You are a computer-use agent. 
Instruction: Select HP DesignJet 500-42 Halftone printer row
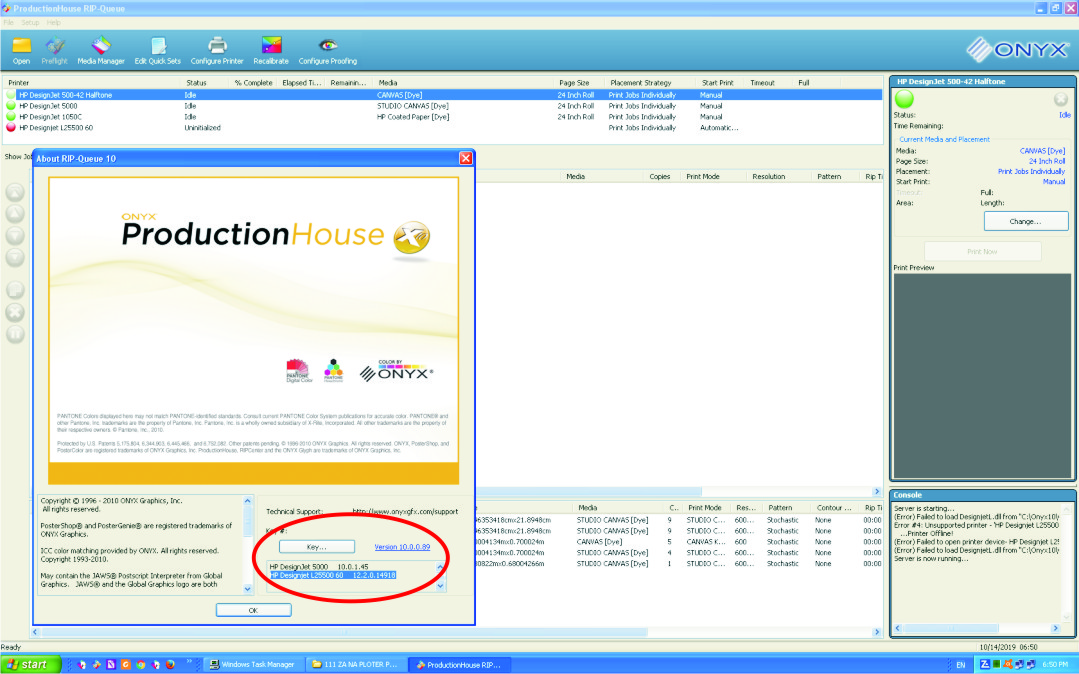pos(443,95)
